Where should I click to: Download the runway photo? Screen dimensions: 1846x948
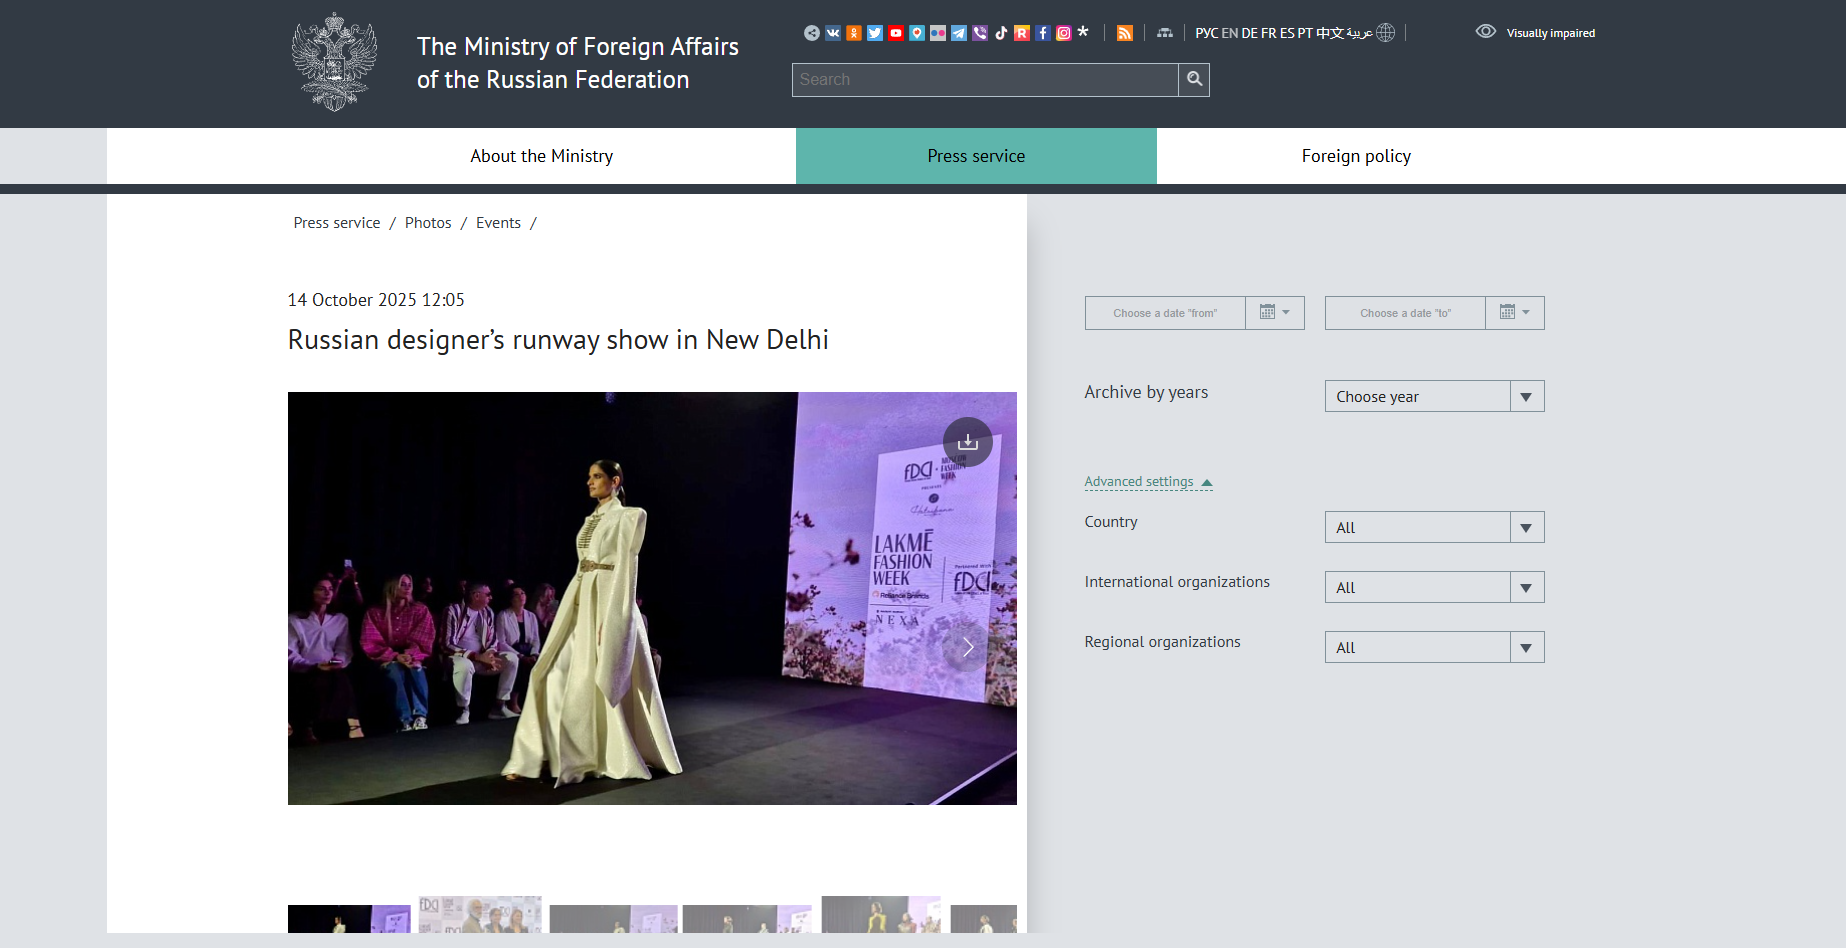pyautogui.click(x=968, y=442)
